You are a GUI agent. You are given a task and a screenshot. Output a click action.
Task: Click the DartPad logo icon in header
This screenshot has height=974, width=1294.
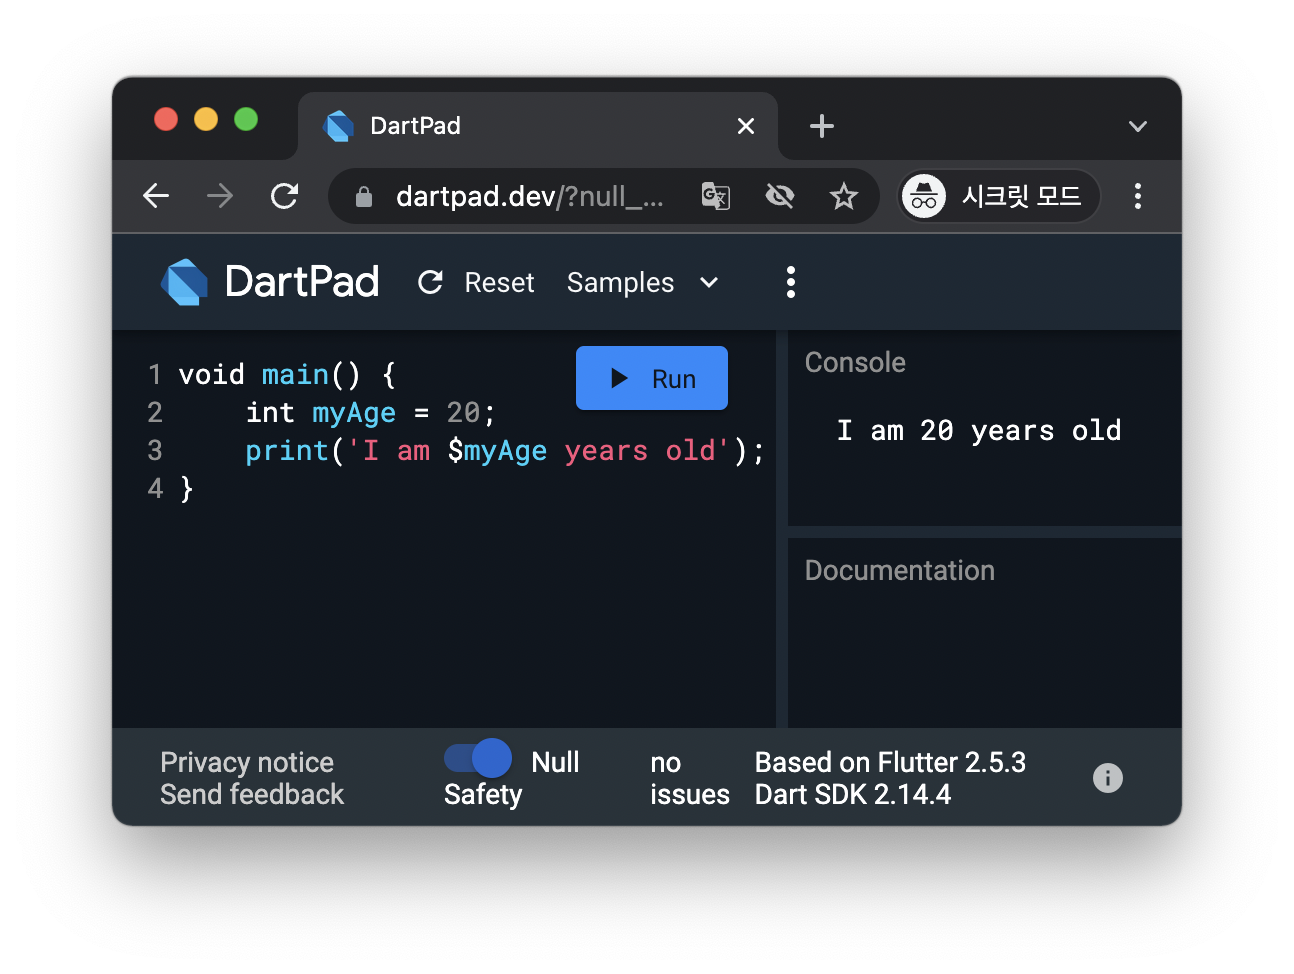tap(185, 282)
